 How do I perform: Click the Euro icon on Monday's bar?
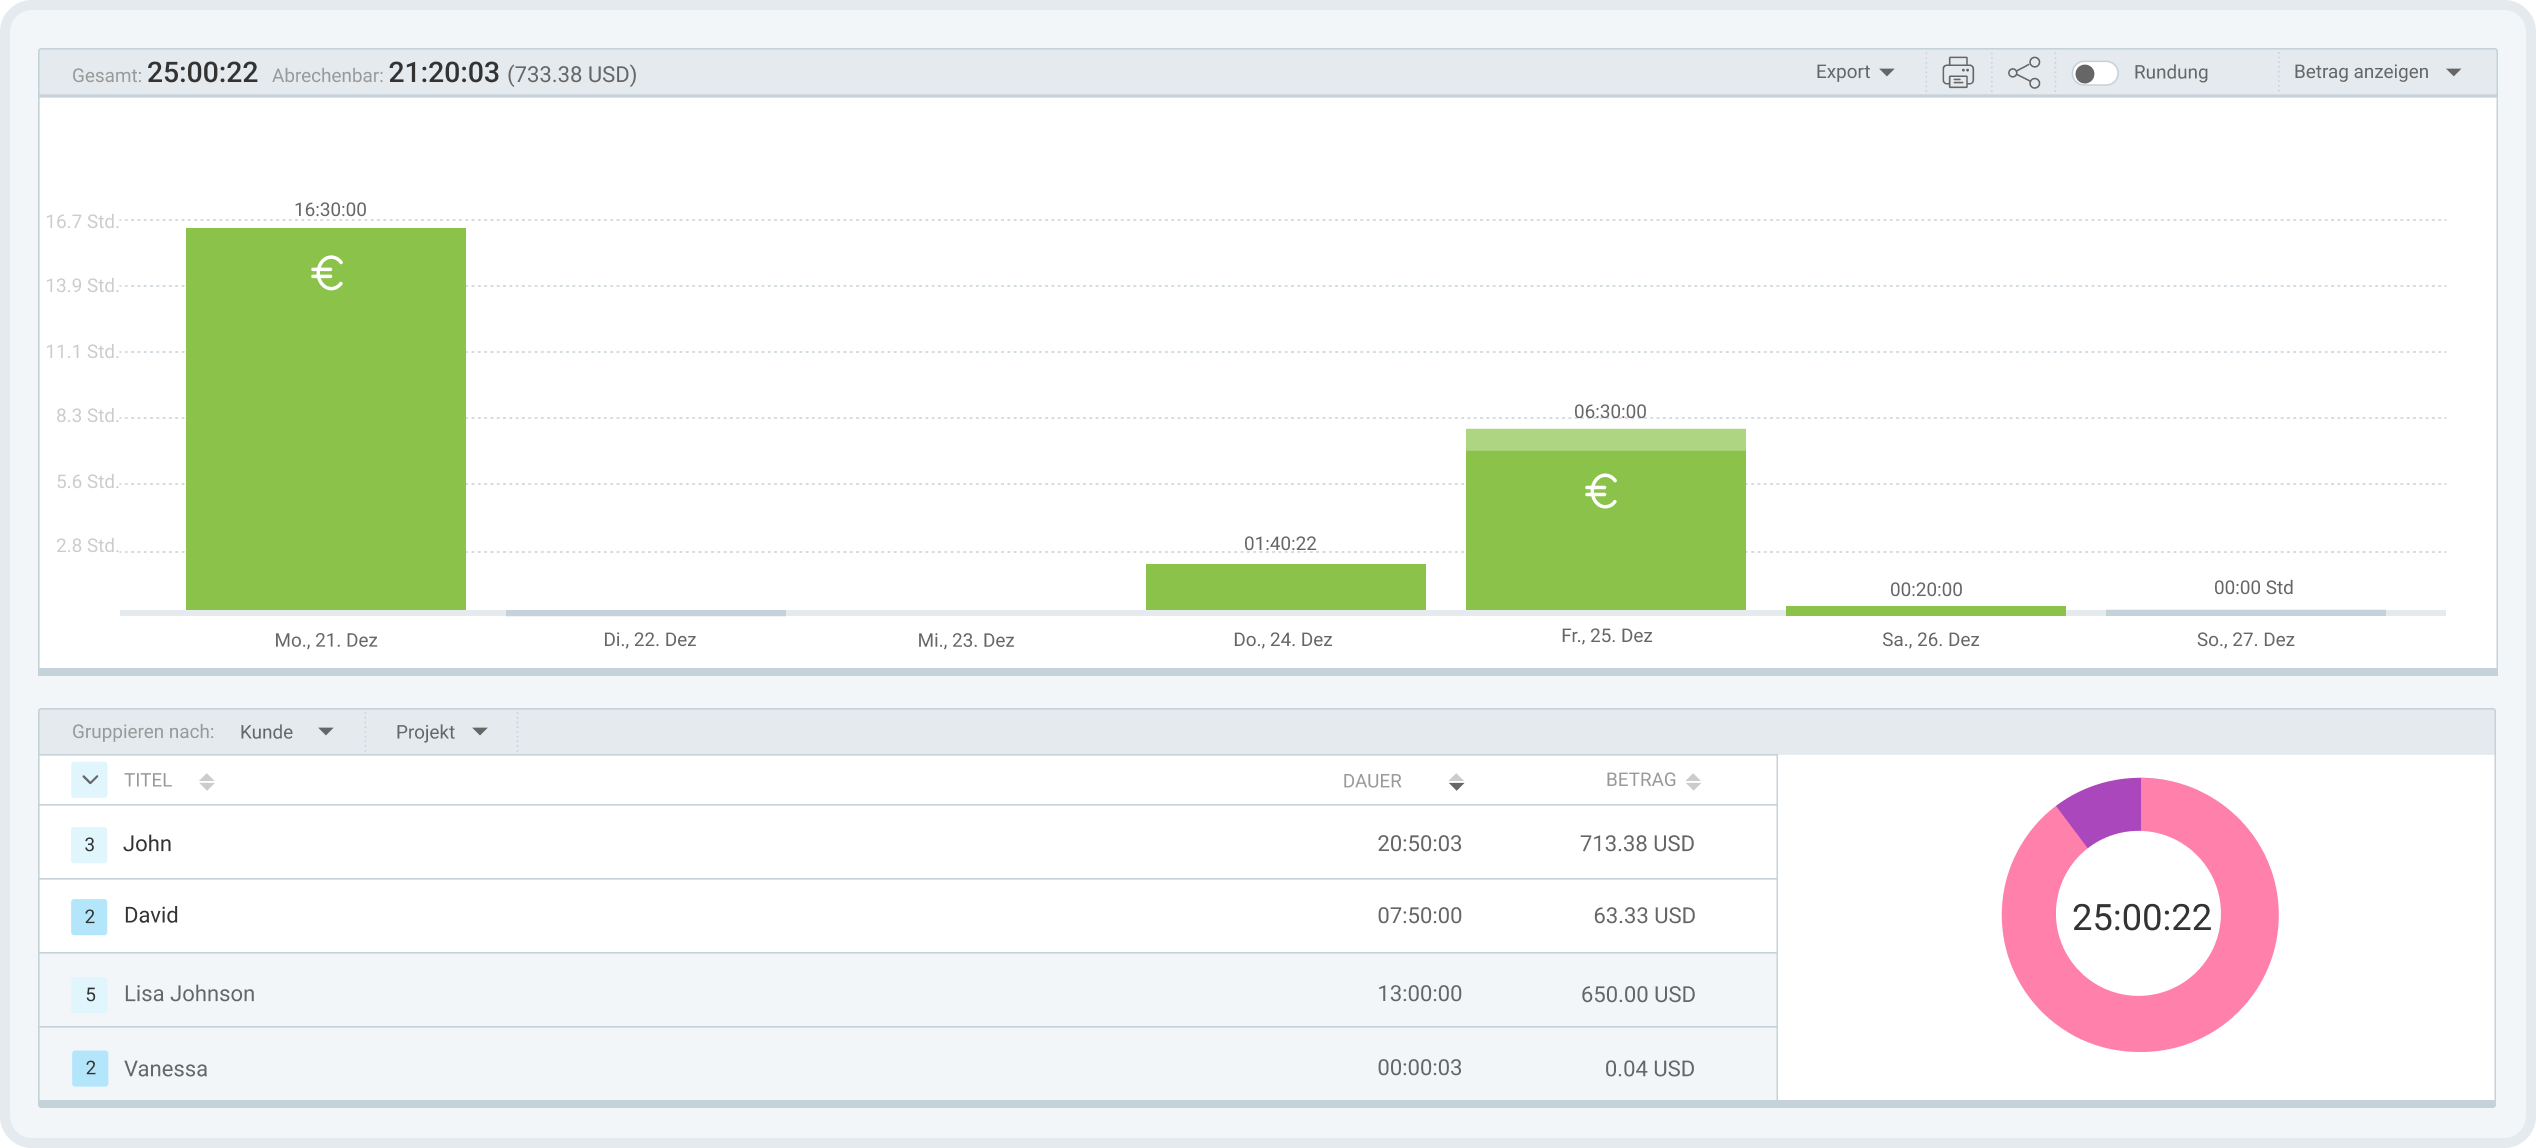coord(325,273)
